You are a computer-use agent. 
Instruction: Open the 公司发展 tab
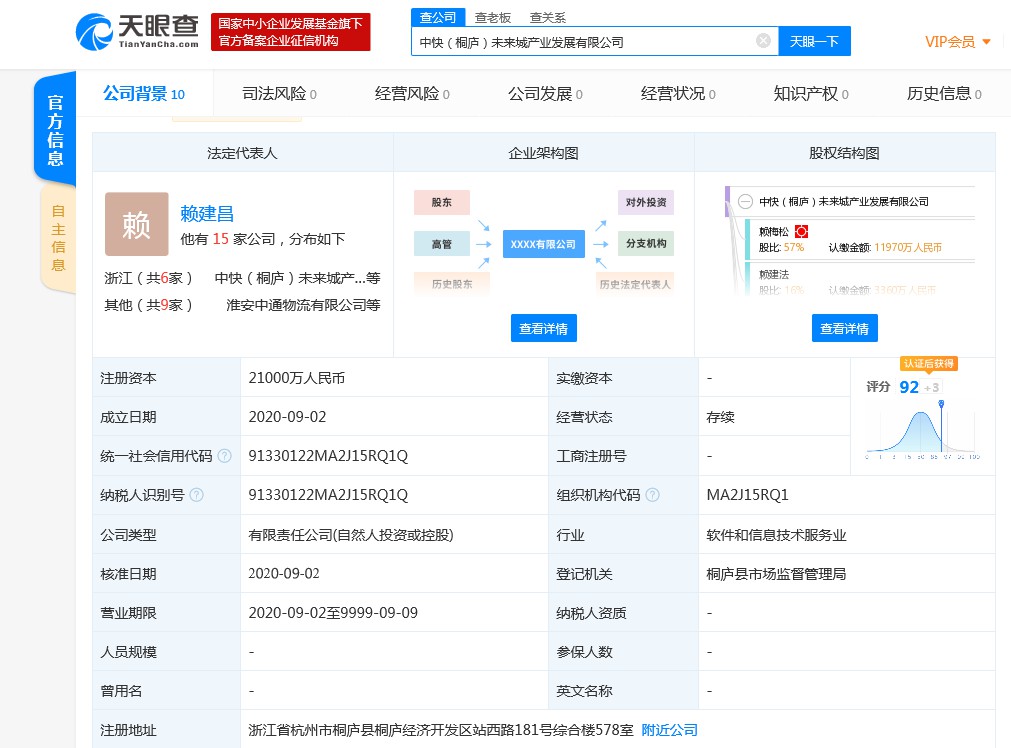coord(545,94)
